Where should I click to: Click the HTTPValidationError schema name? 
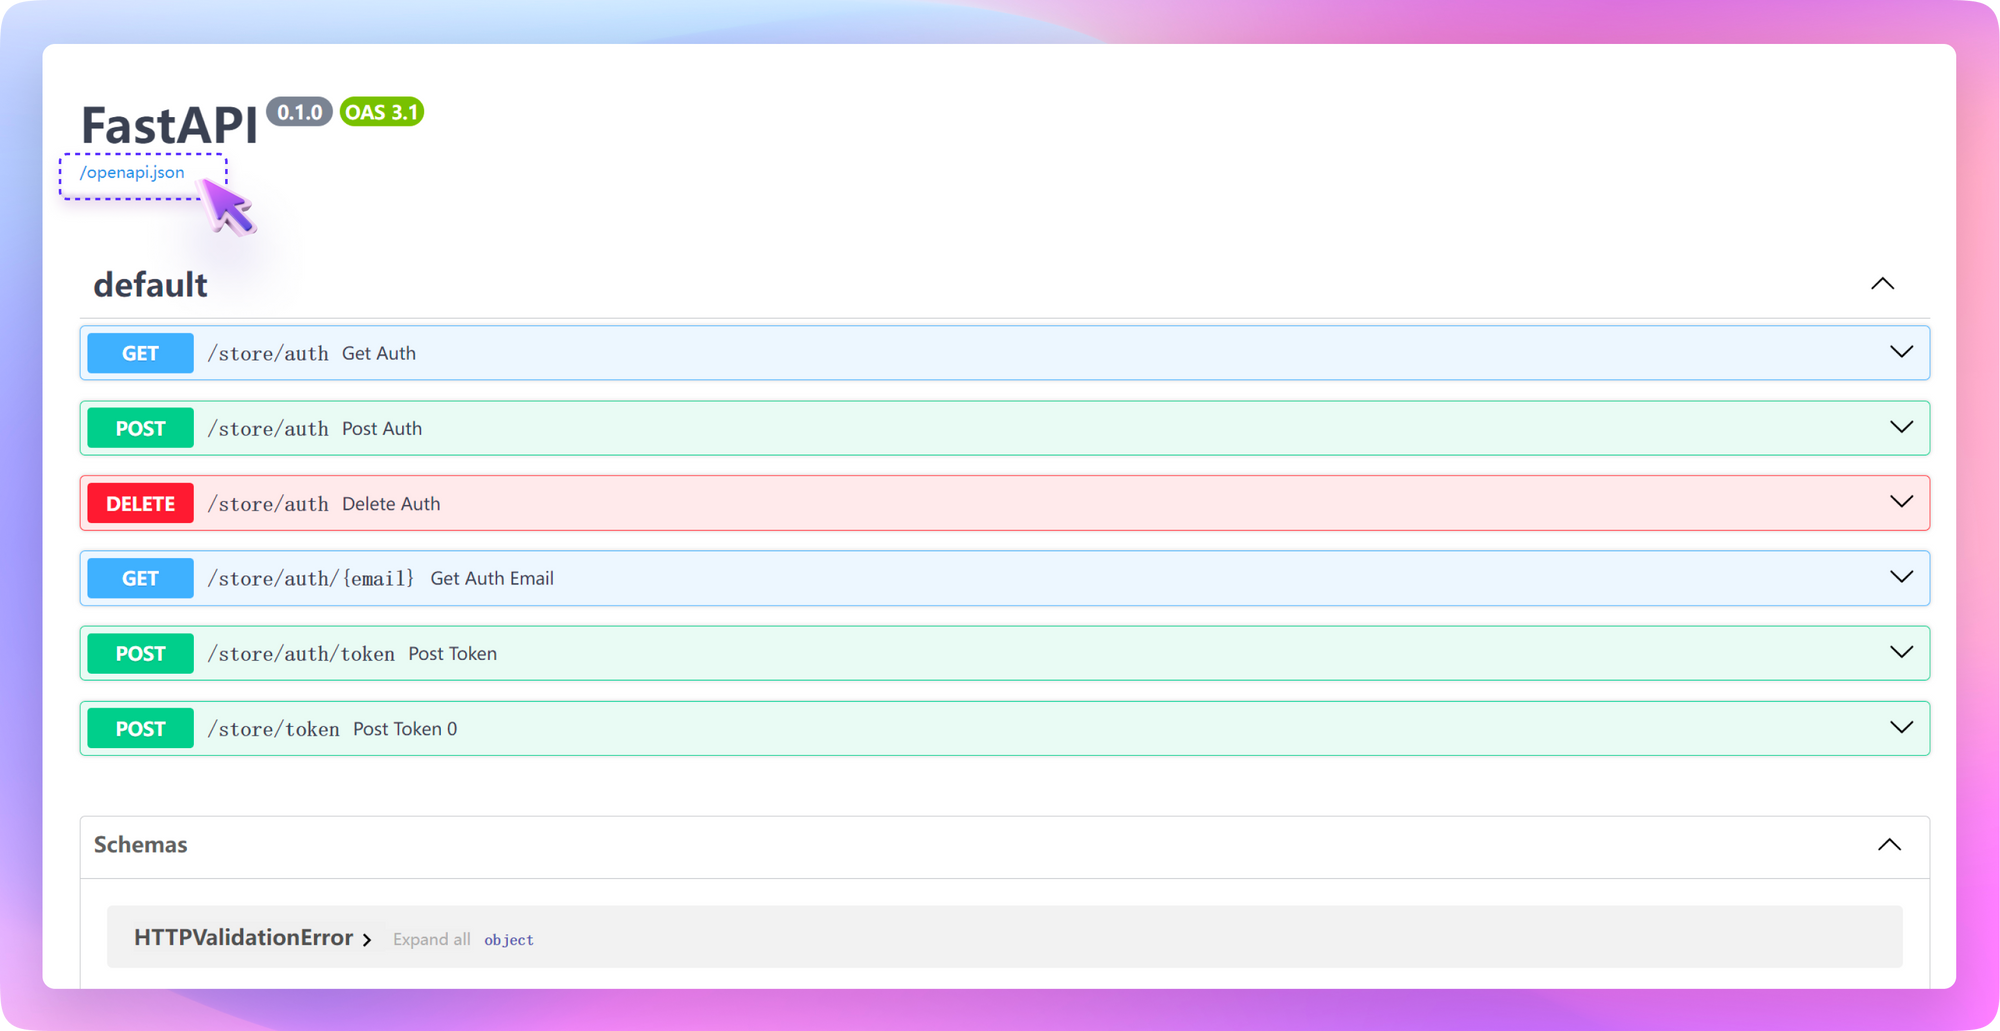coord(243,938)
